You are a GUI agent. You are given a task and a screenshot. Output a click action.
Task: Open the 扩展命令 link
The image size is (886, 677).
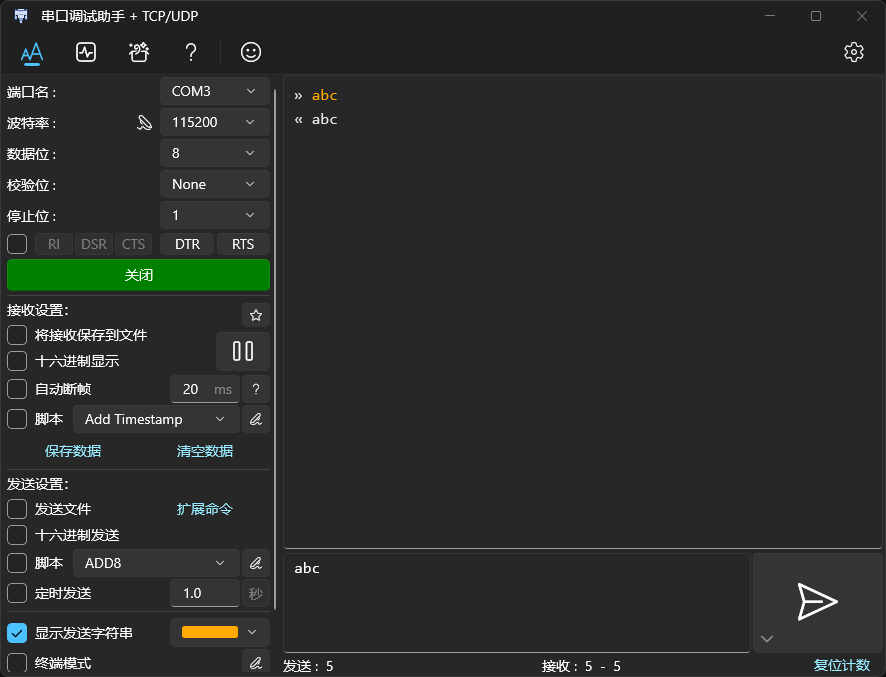(205, 509)
